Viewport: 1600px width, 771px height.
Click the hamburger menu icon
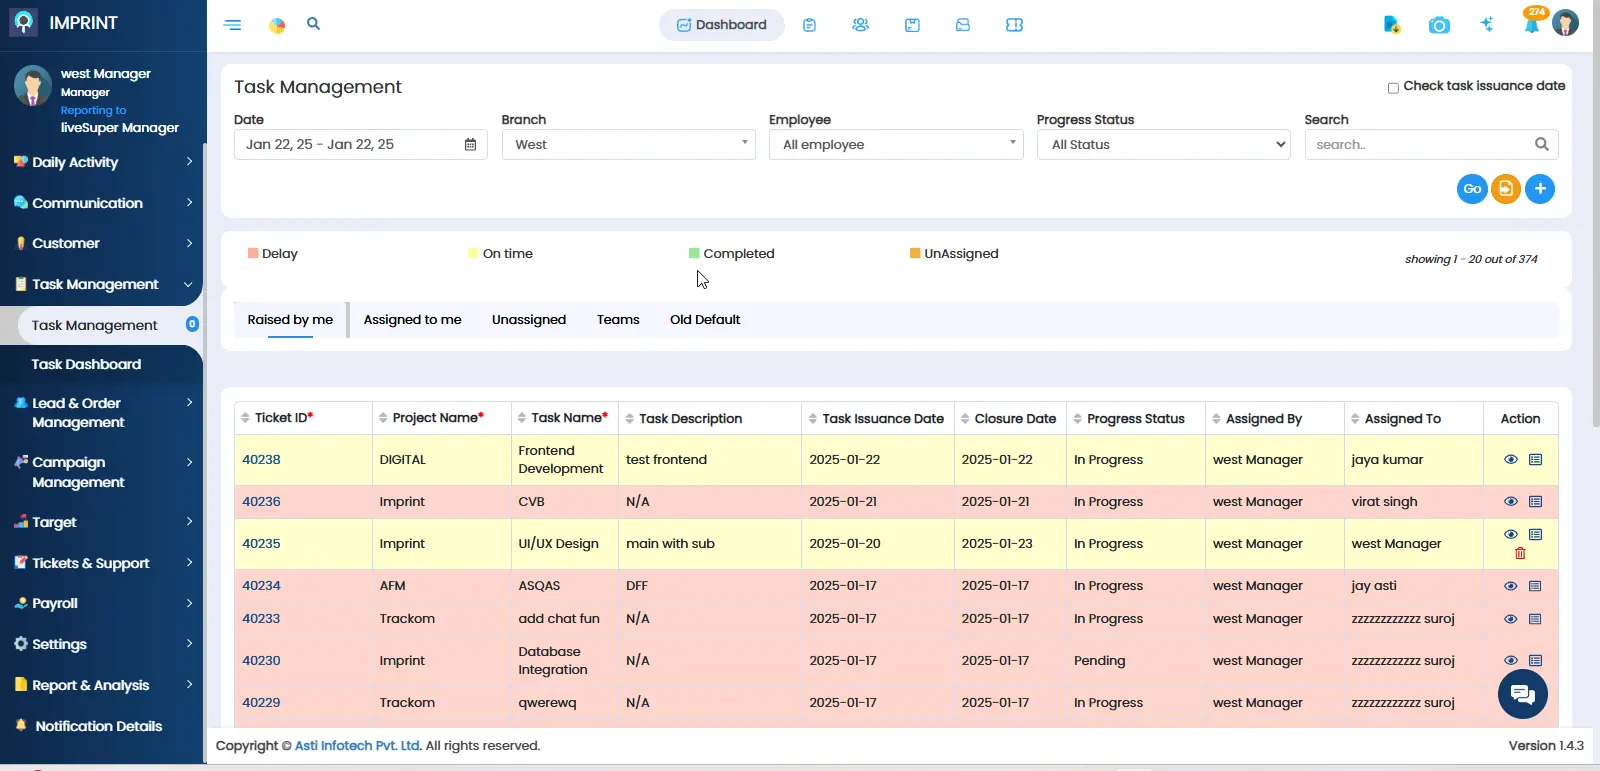(233, 25)
